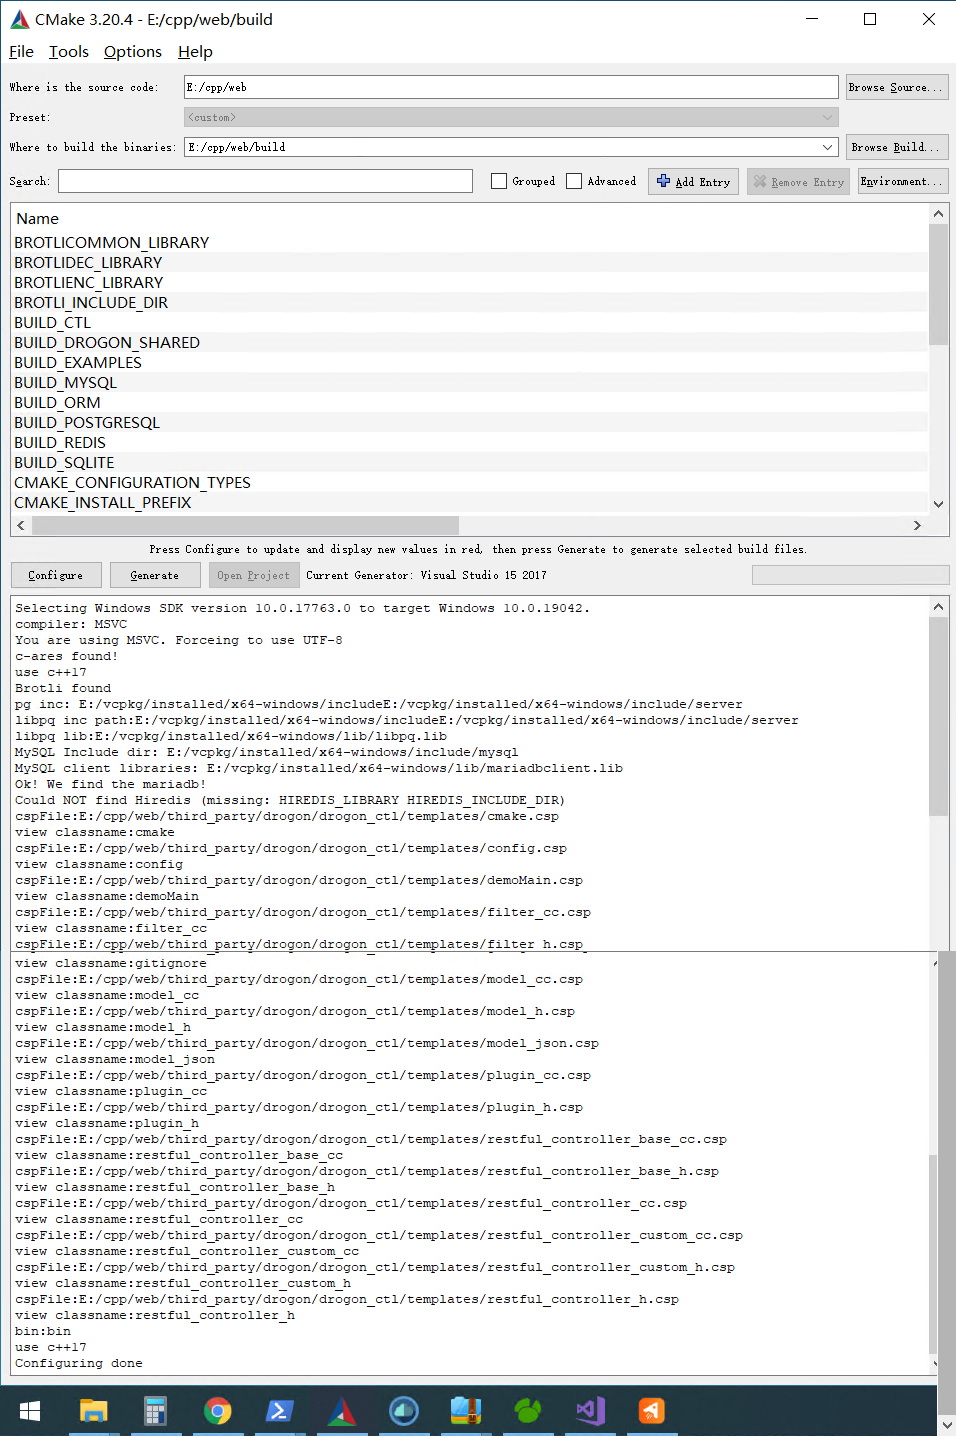Select the BUILD_REDIS entry

pos(60,442)
